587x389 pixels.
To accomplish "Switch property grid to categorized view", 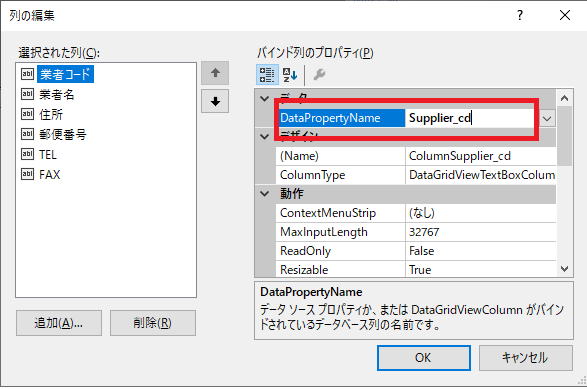I will (x=267, y=74).
